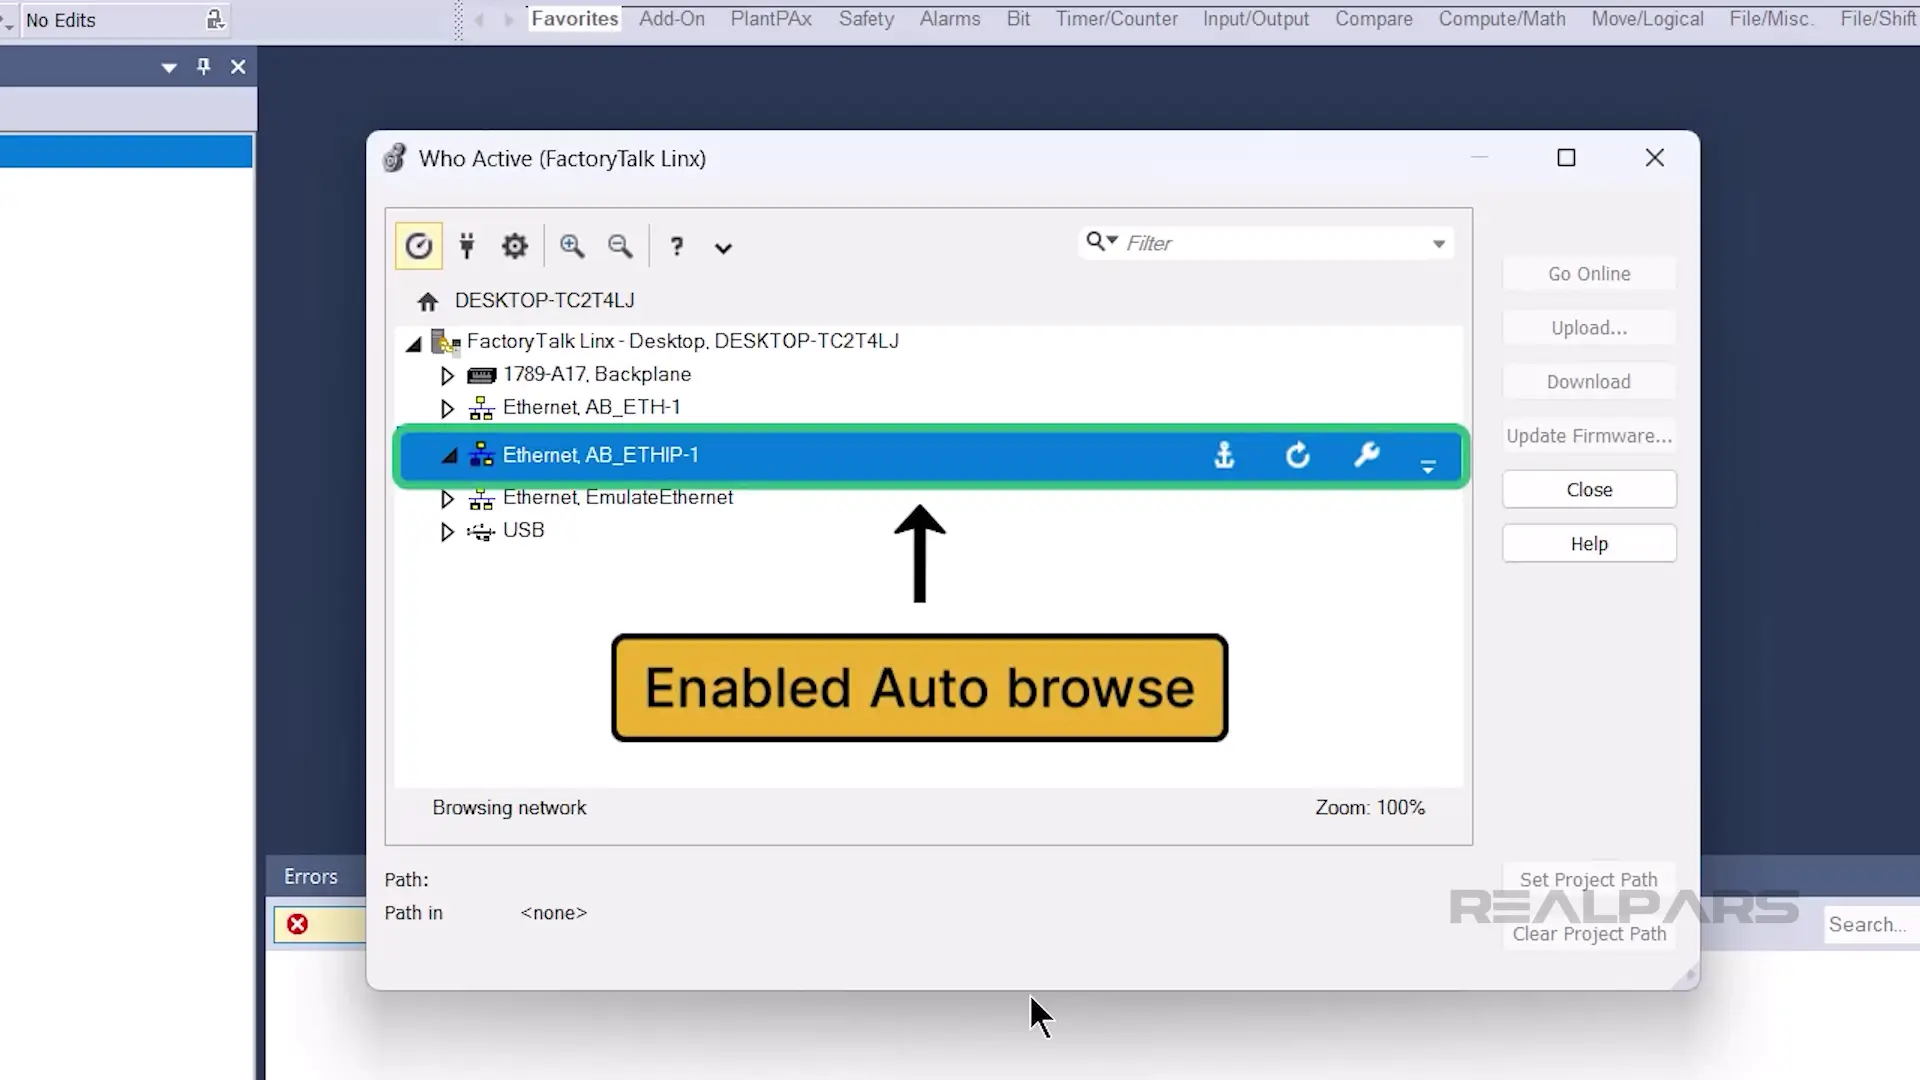
Task: Toggle the left panel pin icon
Action: click(204, 67)
